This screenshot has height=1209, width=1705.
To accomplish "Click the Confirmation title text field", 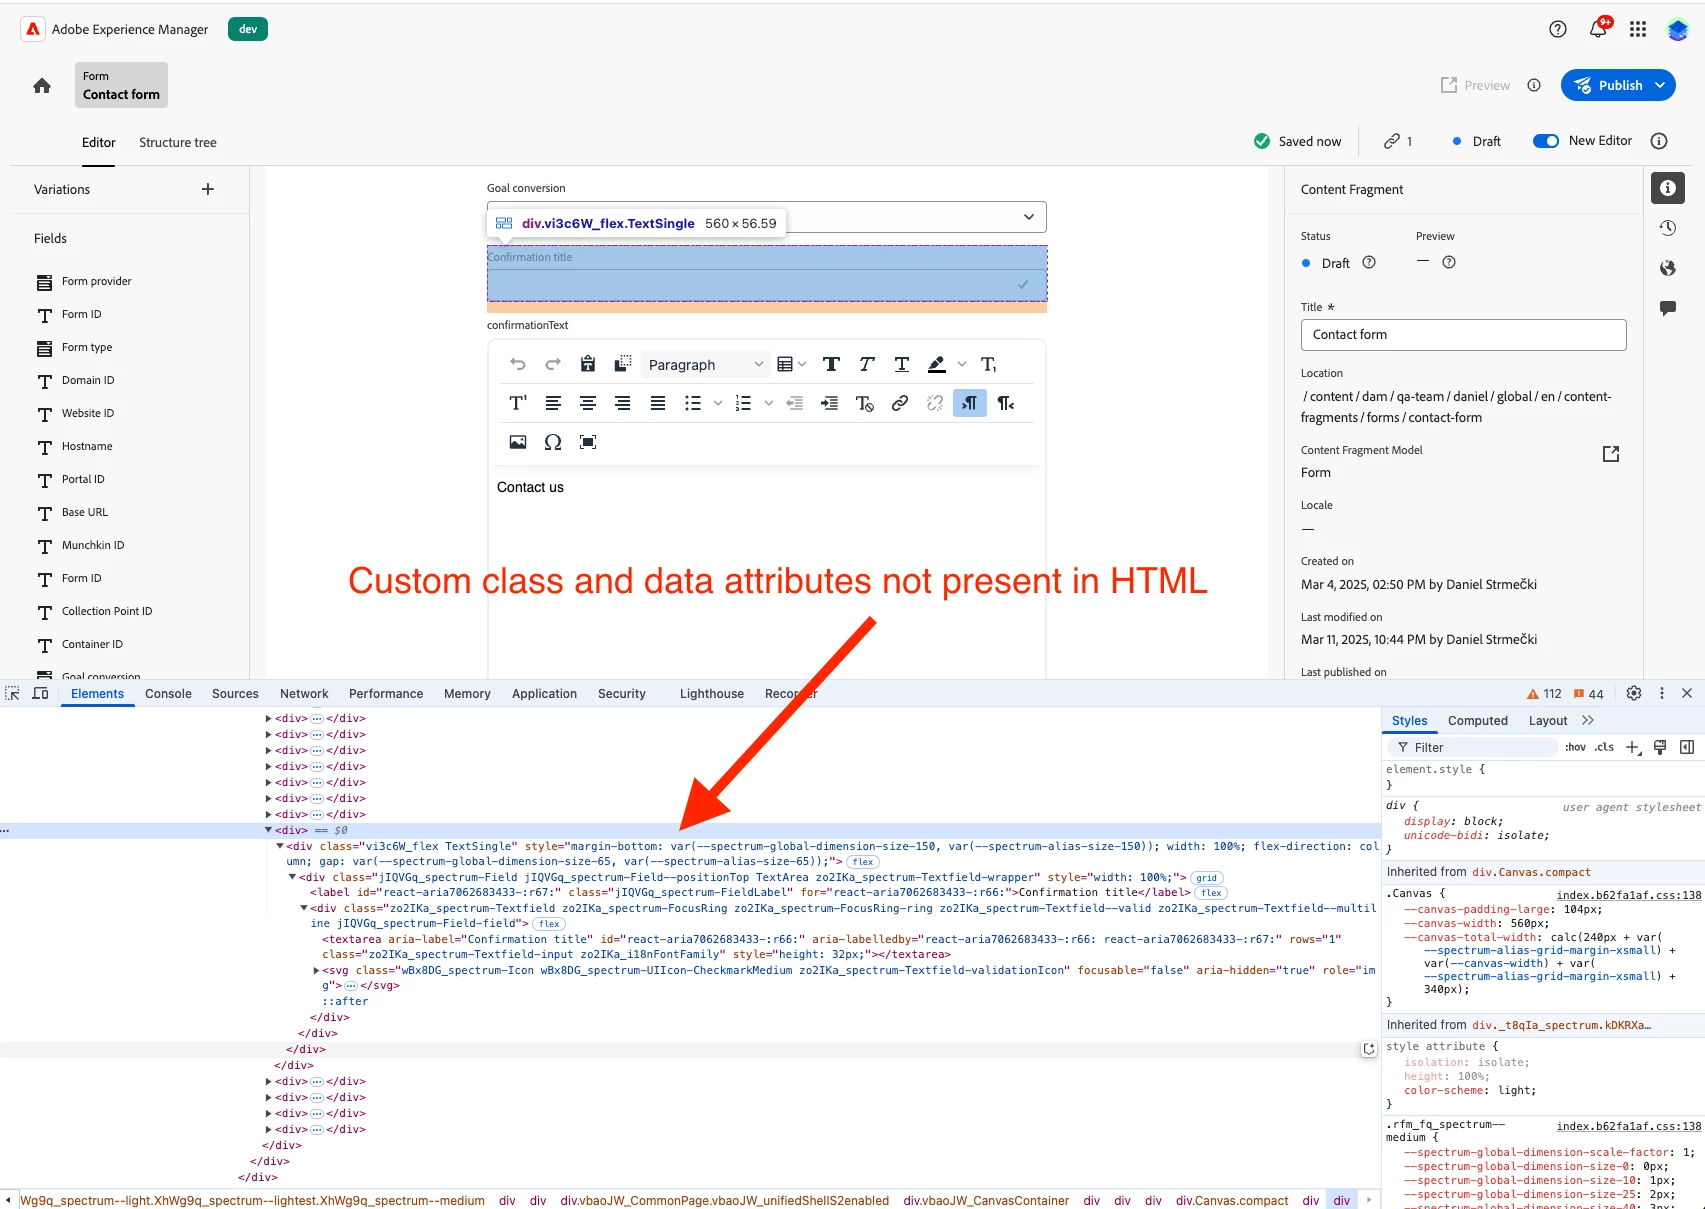I will 767,284.
